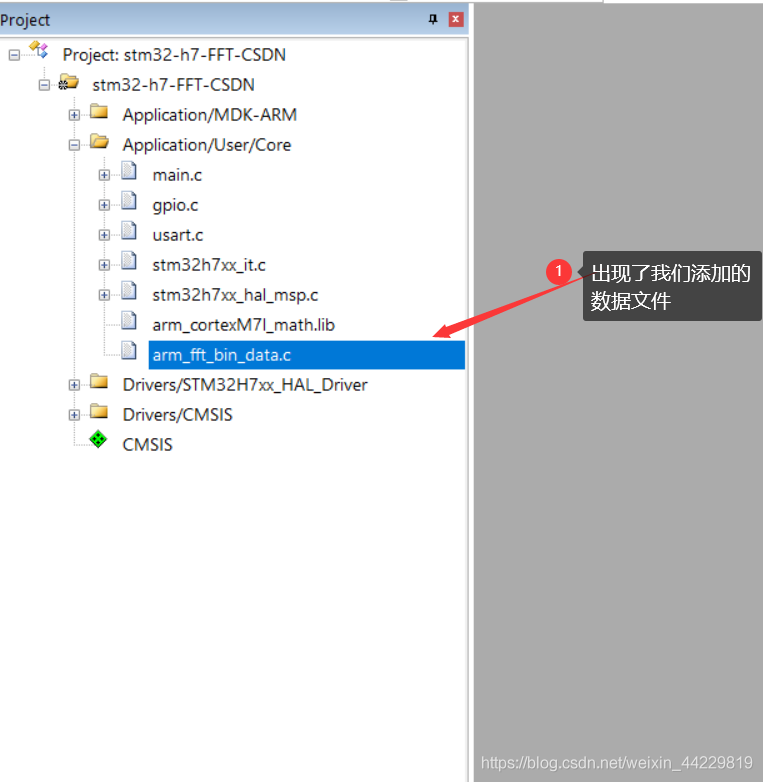Select highlighted arm_fft_bin_data.c file
This screenshot has height=782, width=763.
tap(307, 355)
